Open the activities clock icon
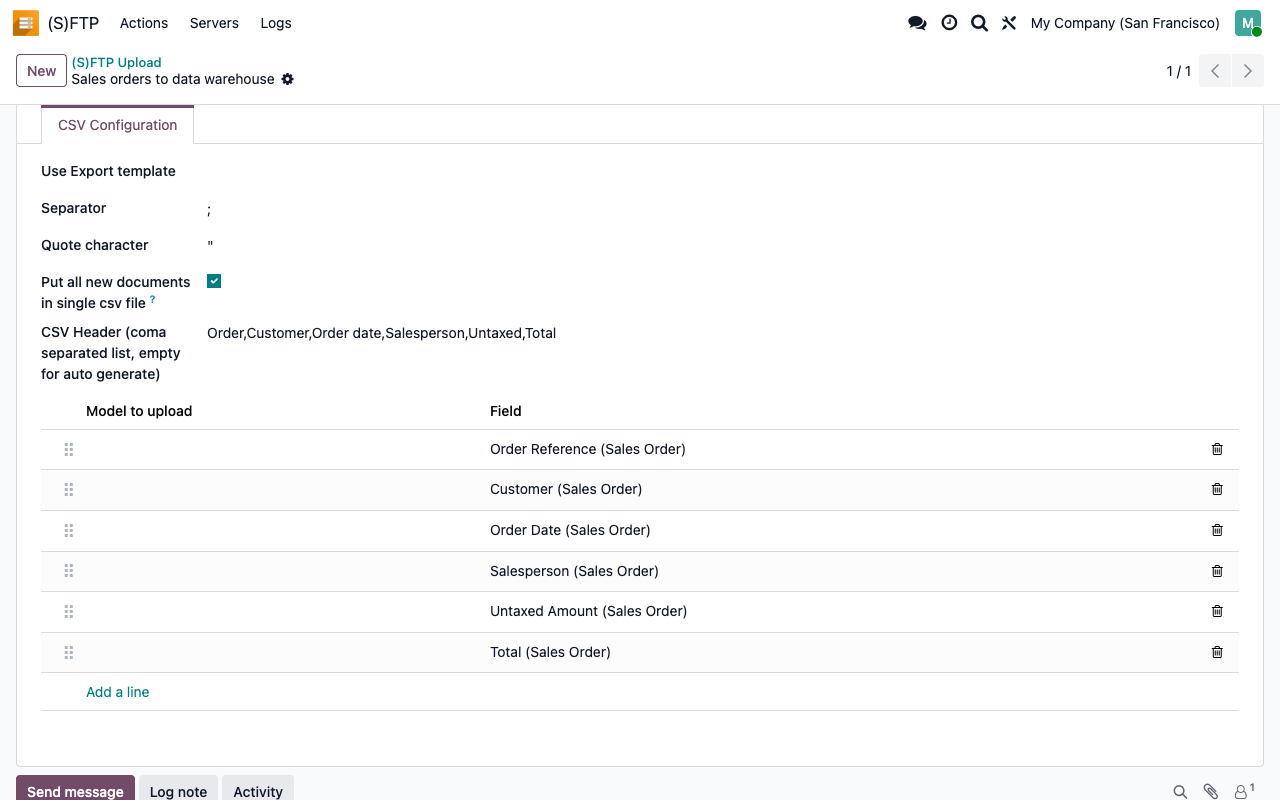The height and width of the screenshot is (800, 1280). point(949,23)
